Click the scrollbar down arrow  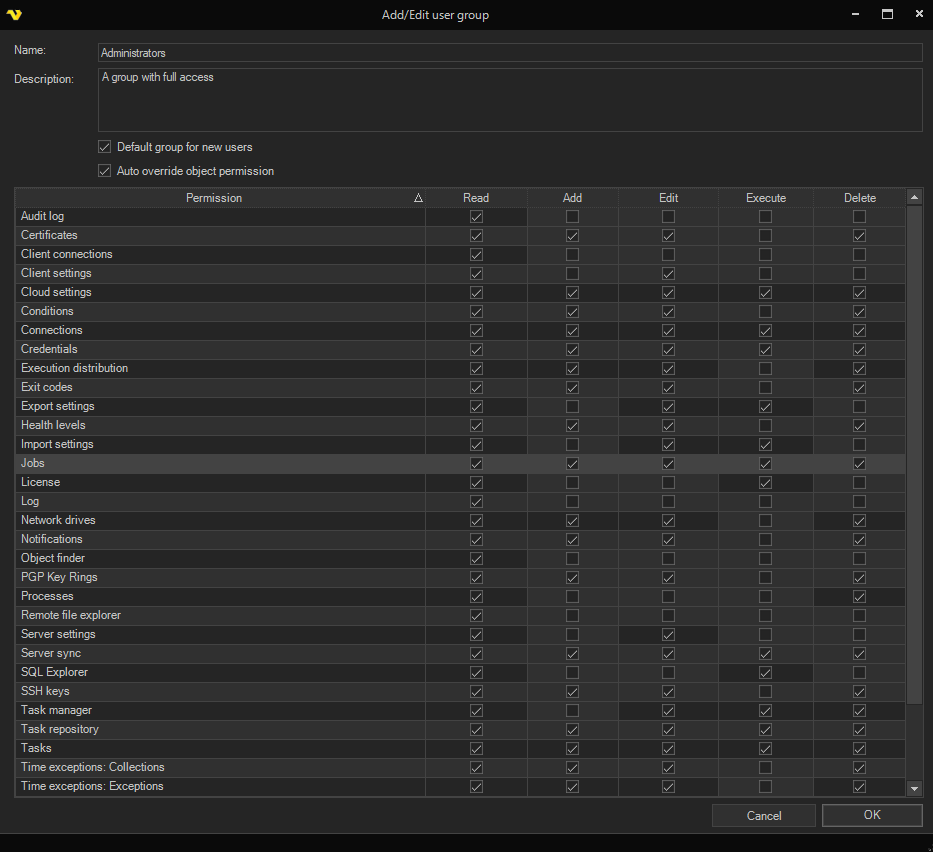coord(914,788)
